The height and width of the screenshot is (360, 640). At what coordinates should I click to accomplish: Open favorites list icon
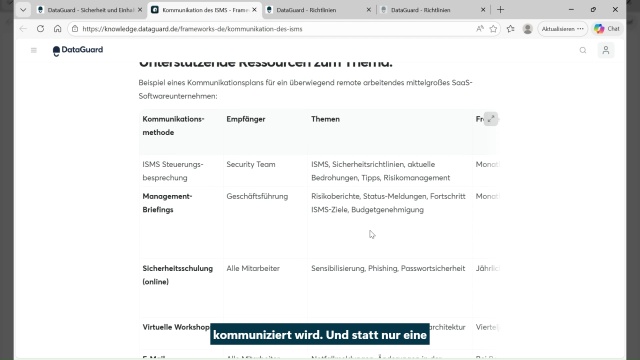pyautogui.click(x=511, y=29)
